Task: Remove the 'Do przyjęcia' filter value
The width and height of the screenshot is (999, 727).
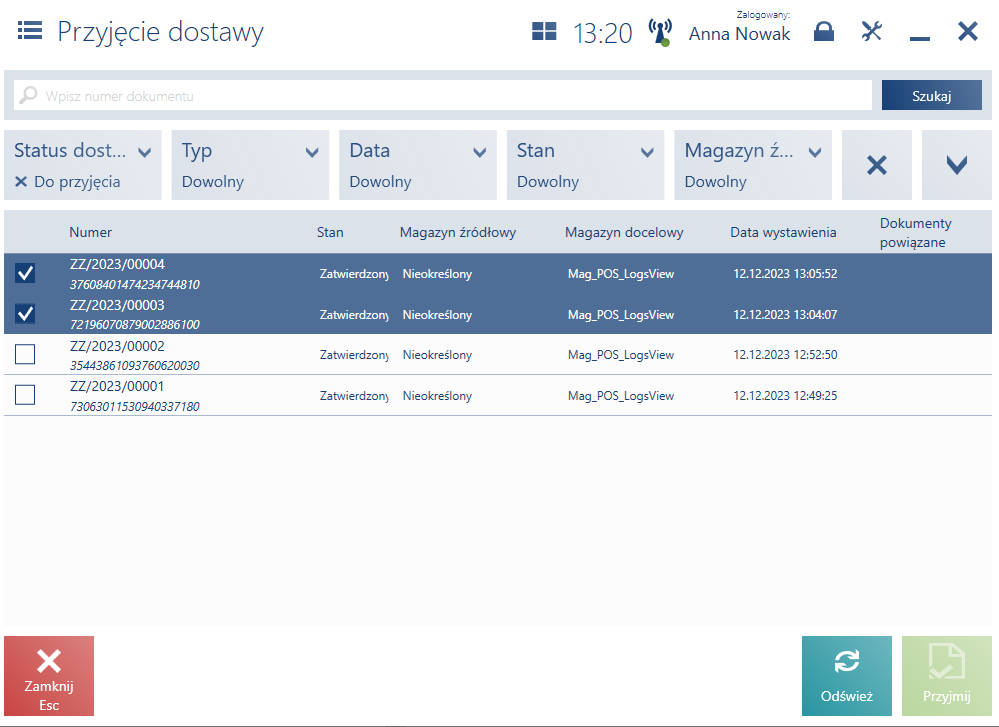Action: (21, 182)
